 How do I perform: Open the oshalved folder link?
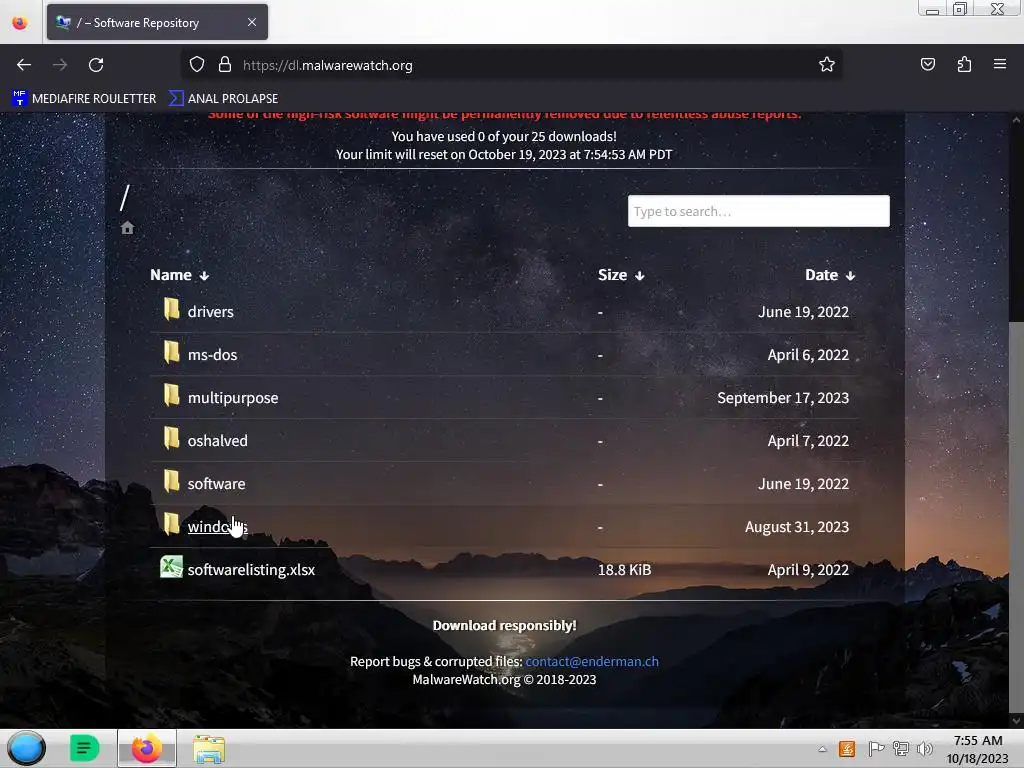point(217,441)
